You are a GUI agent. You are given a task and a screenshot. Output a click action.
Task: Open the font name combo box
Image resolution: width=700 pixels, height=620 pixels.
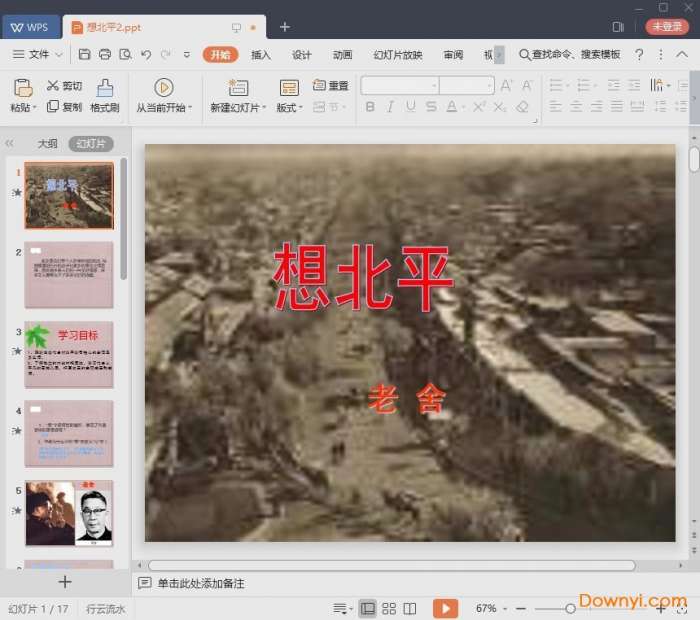[x=399, y=86]
